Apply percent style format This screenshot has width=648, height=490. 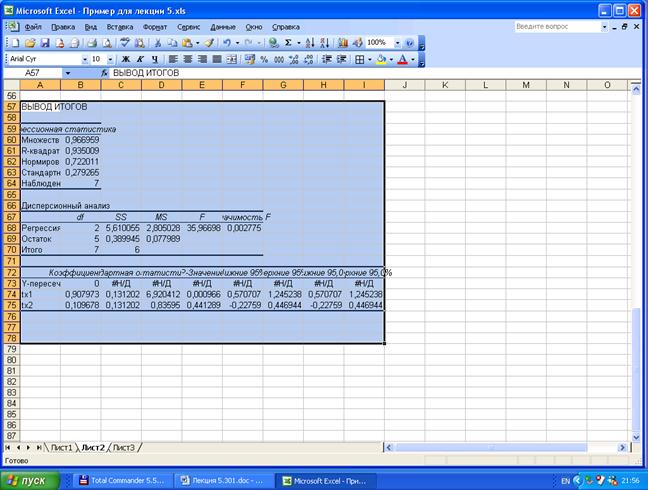[x=264, y=59]
